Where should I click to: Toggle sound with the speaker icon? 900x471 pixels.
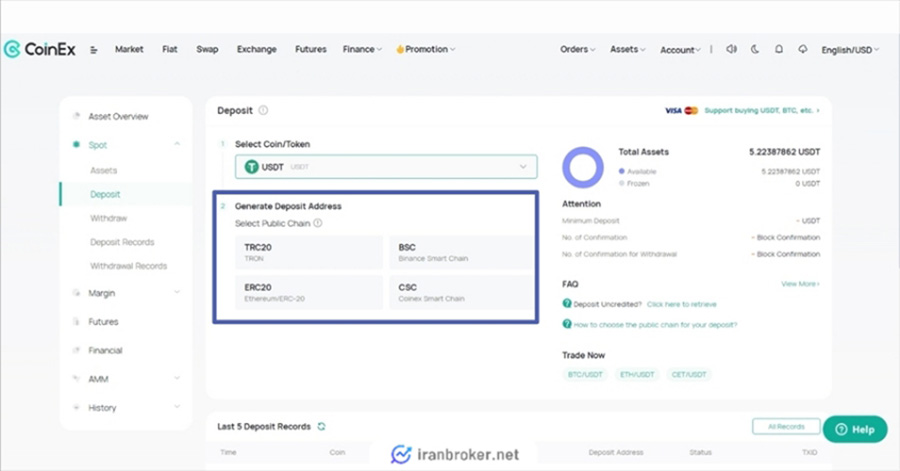tap(731, 49)
